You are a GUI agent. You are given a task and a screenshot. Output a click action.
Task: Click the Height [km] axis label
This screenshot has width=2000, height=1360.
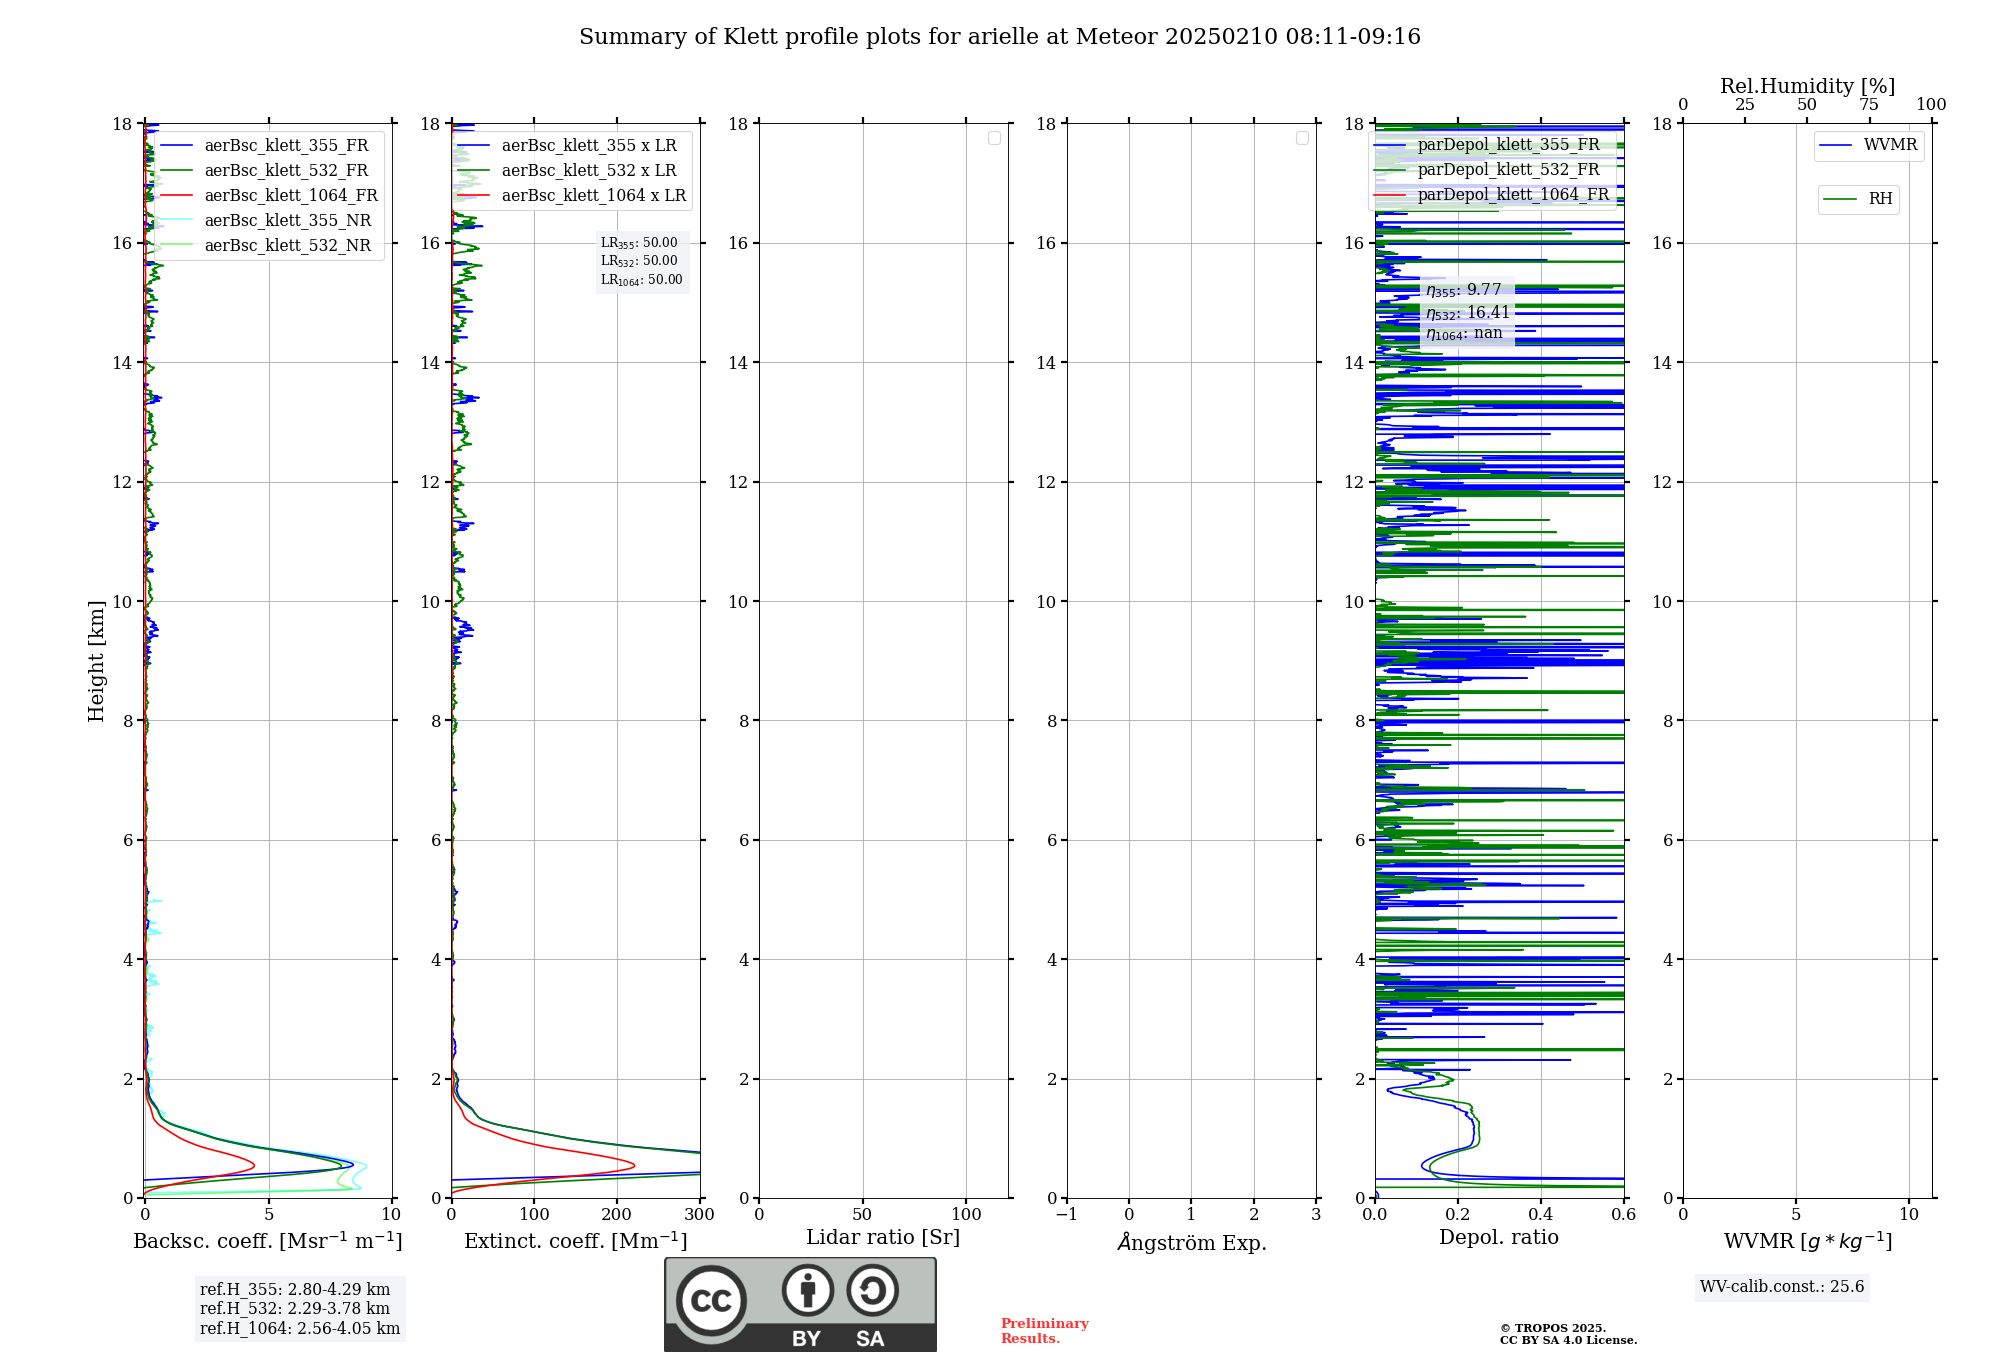pyautogui.click(x=96, y=661)
